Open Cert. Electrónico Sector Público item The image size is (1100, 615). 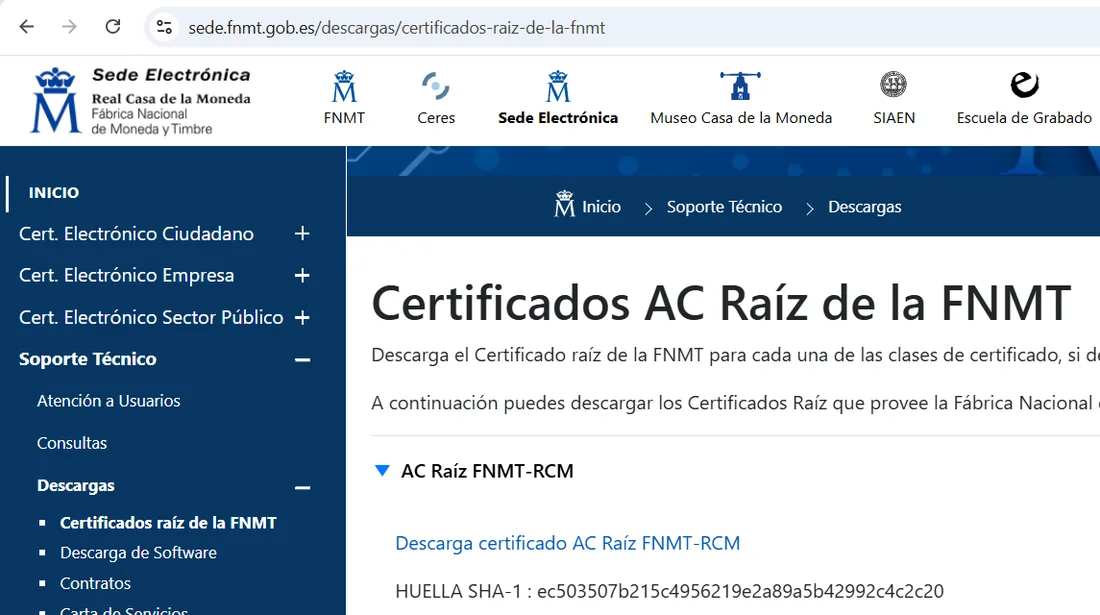pos(151,318)
